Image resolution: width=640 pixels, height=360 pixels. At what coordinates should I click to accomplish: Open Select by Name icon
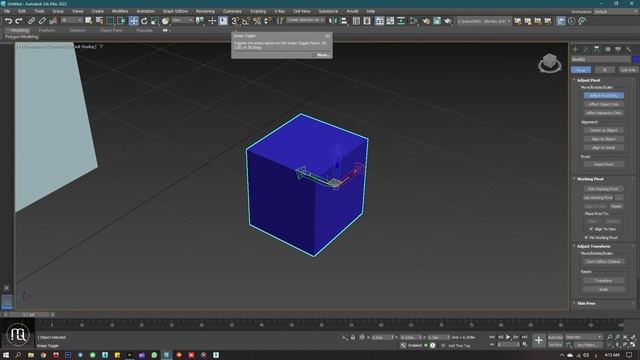[x=99, y=21]
